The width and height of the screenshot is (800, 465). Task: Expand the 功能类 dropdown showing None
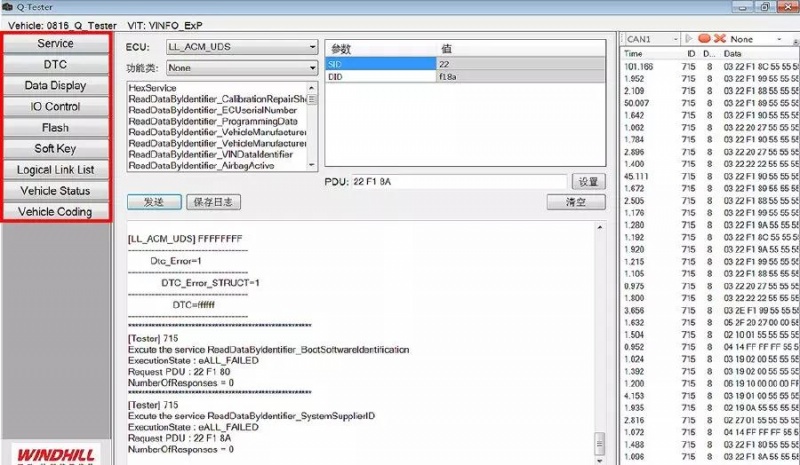241,68
